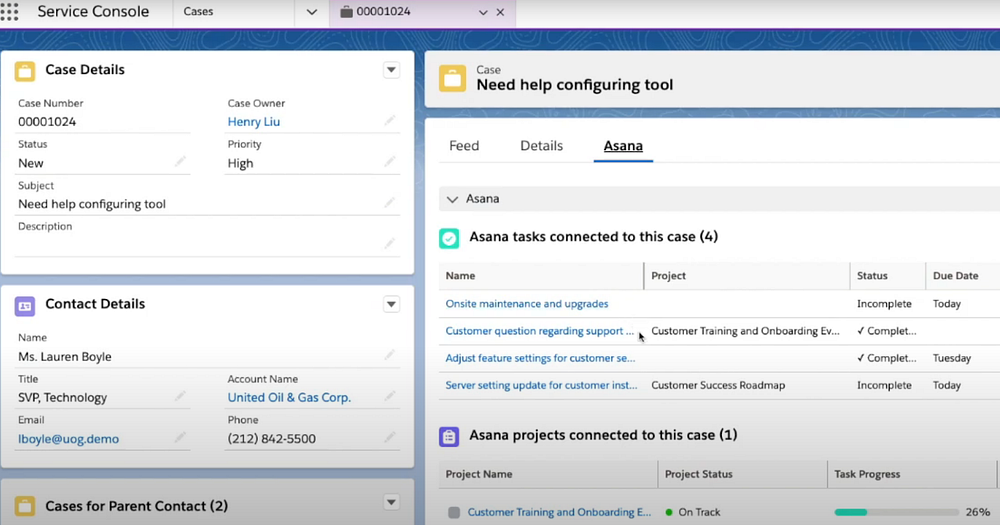Click the Cases for Parent Contact icon
The image size is (1000, 525).
25,507
